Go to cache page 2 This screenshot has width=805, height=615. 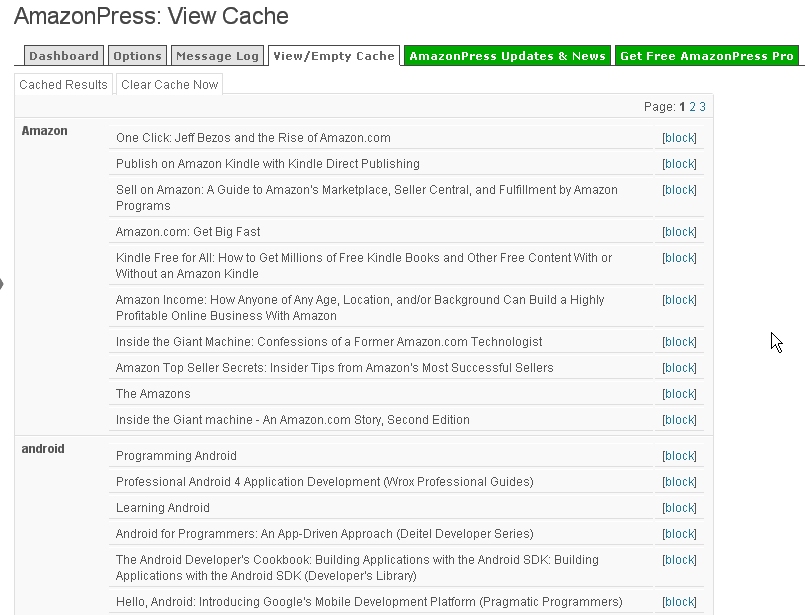(692, 107)
